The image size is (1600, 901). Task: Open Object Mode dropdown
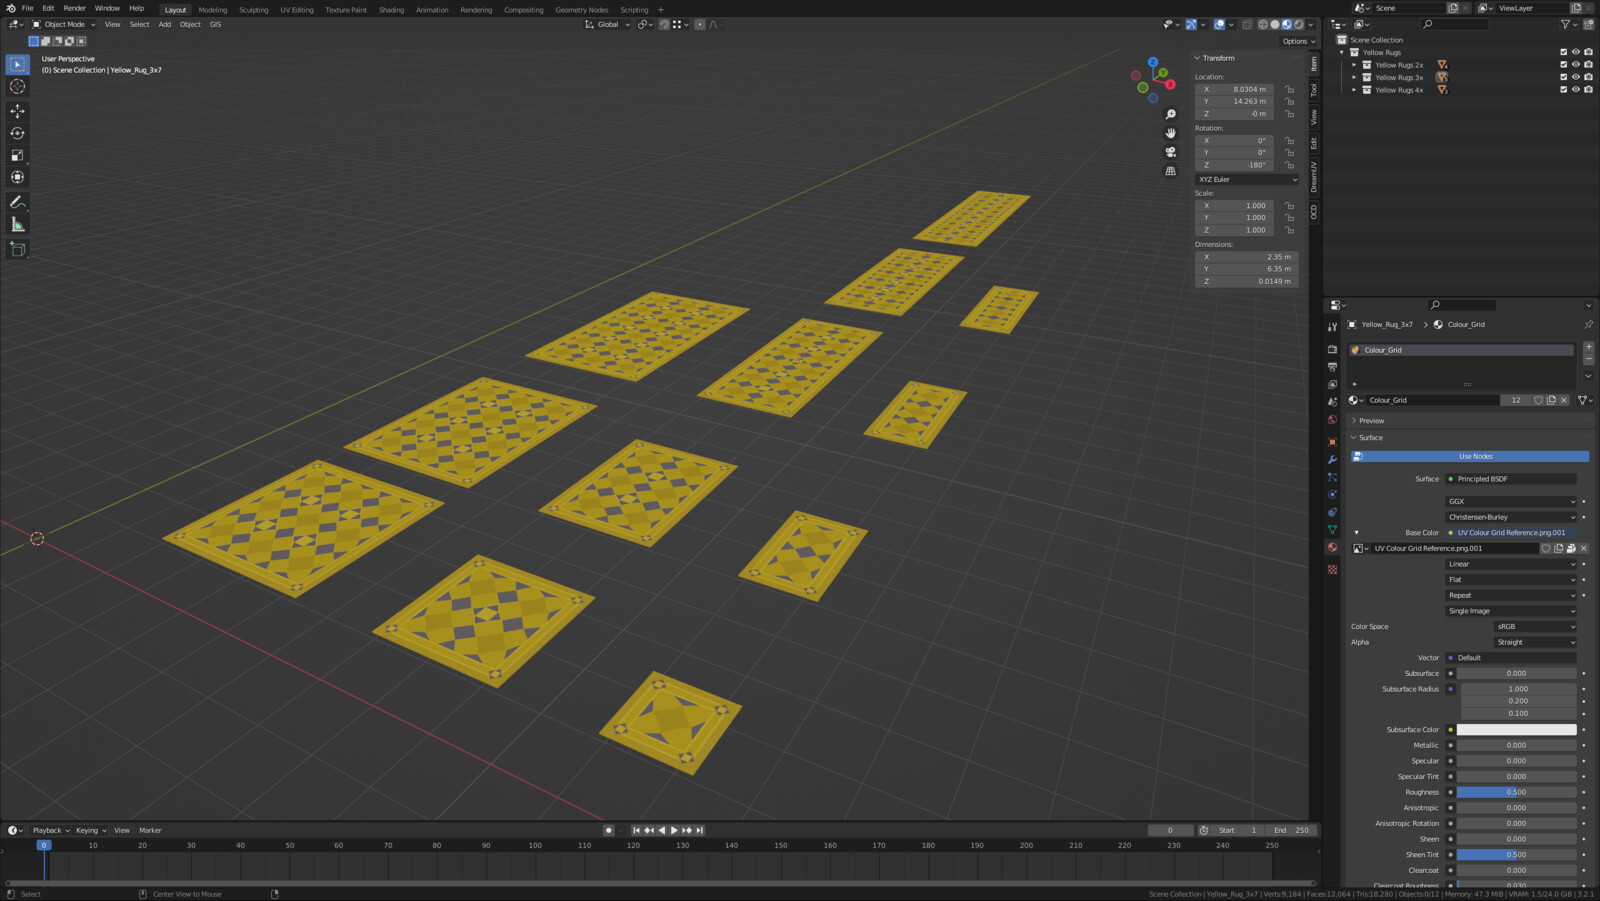point(64,24)
